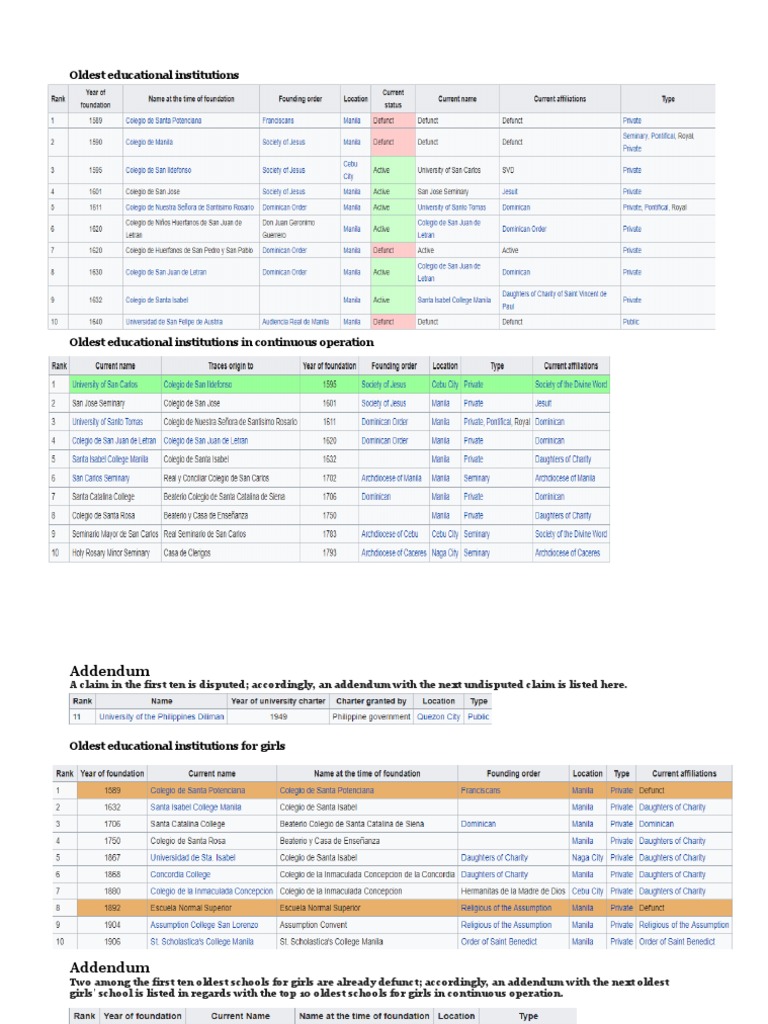Select the Assumption Convent cell
768x1024 pixels.
coord(367,925)
